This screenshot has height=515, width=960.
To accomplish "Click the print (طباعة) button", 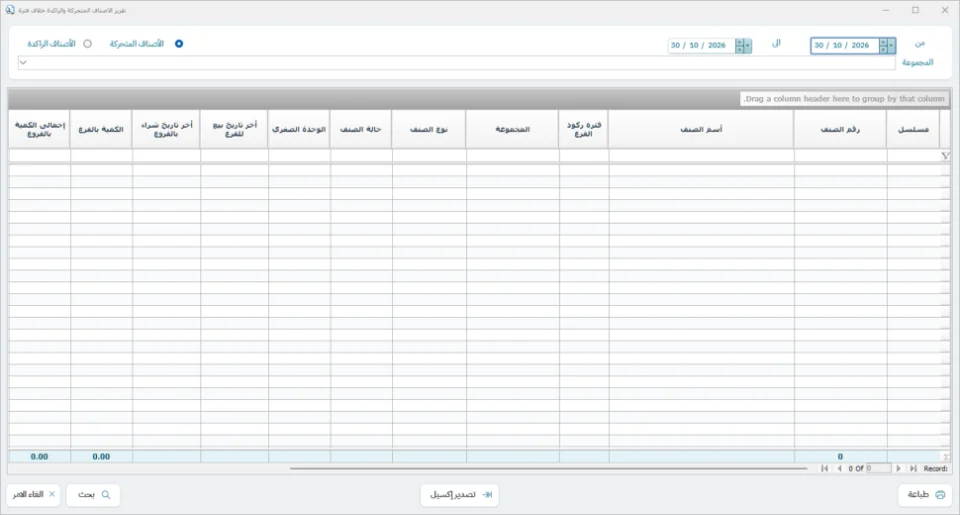I will [x=925, y=495].
